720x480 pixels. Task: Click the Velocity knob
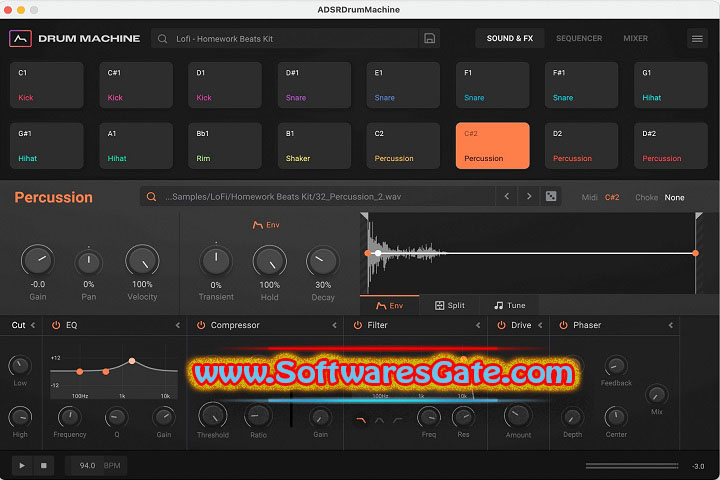pos(142,260)
